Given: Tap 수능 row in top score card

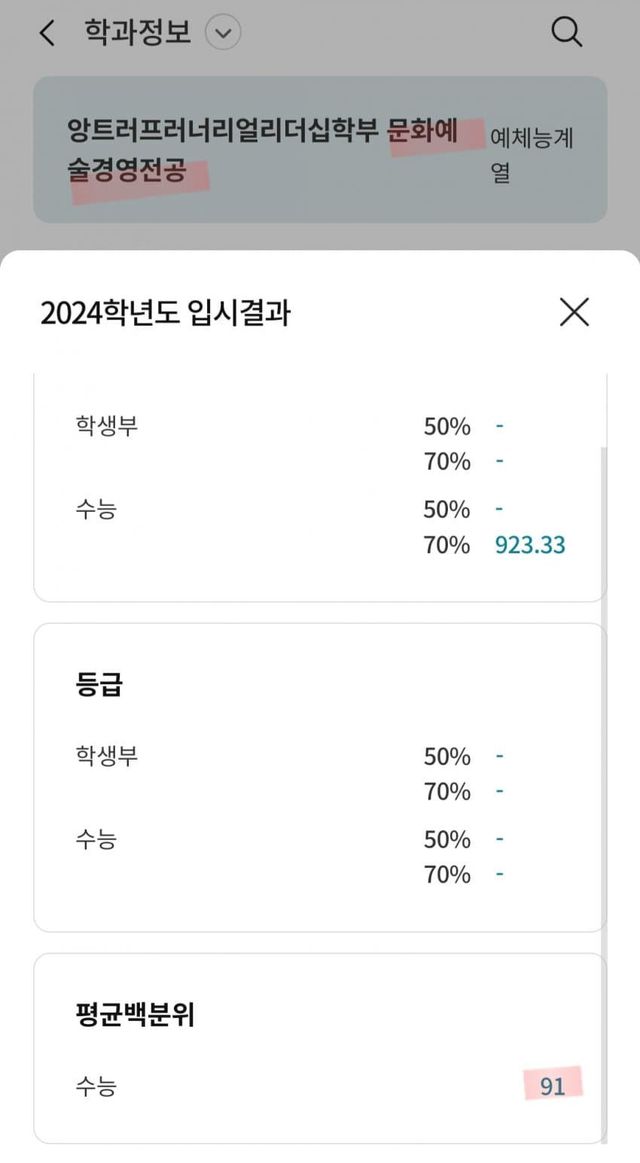Looking at the screenshot, I should pos(96,509).
